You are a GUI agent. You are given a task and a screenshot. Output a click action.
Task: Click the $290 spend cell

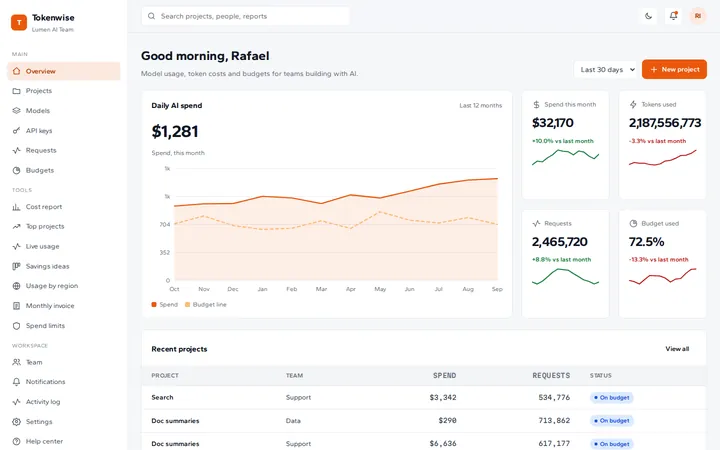click(447, 421)
